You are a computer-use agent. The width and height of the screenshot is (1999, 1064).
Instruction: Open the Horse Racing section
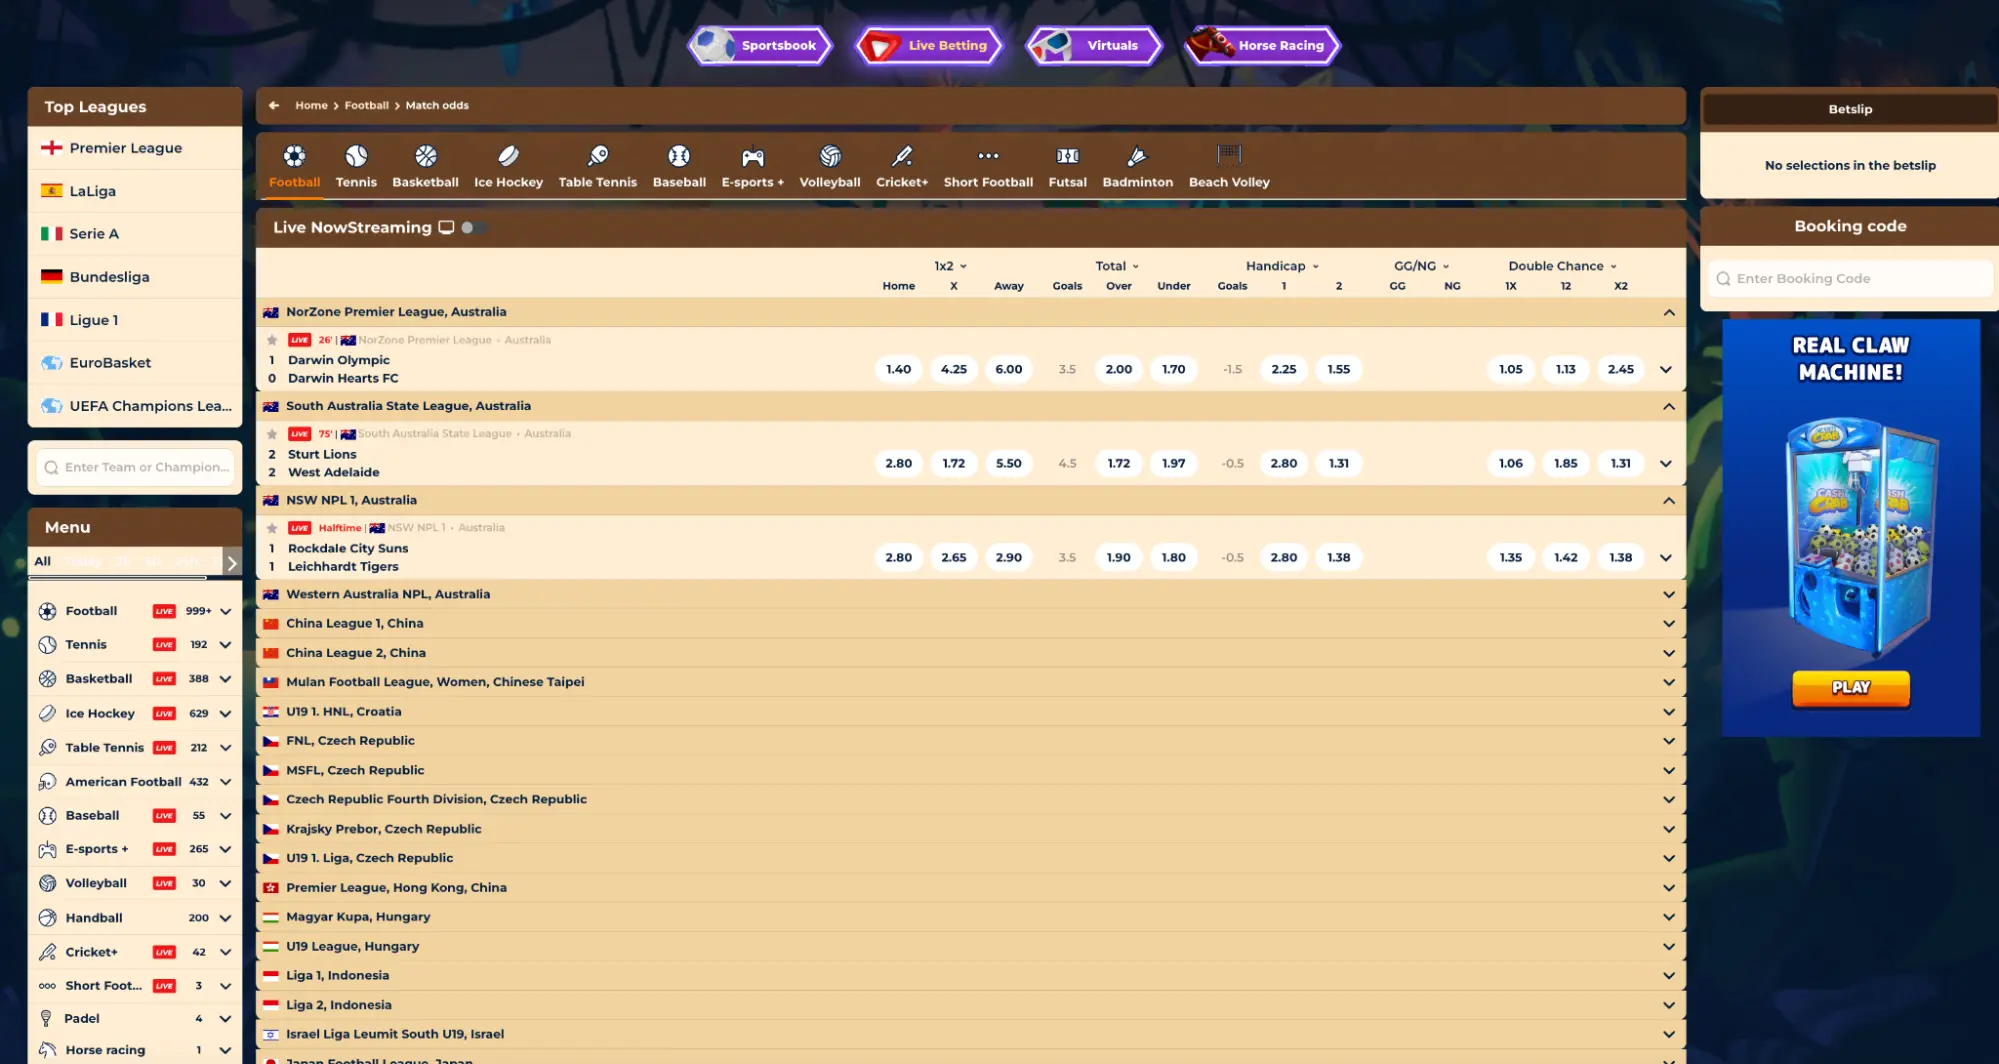point(1260,45)
